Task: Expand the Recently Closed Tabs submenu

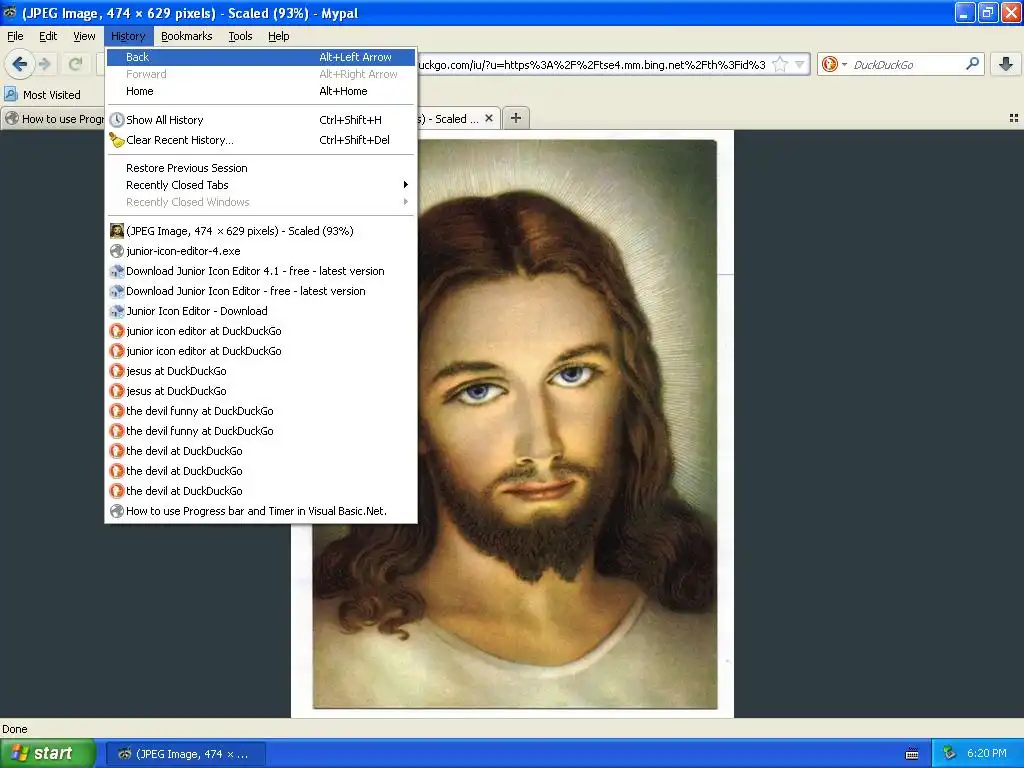Action: coord(261,185)
